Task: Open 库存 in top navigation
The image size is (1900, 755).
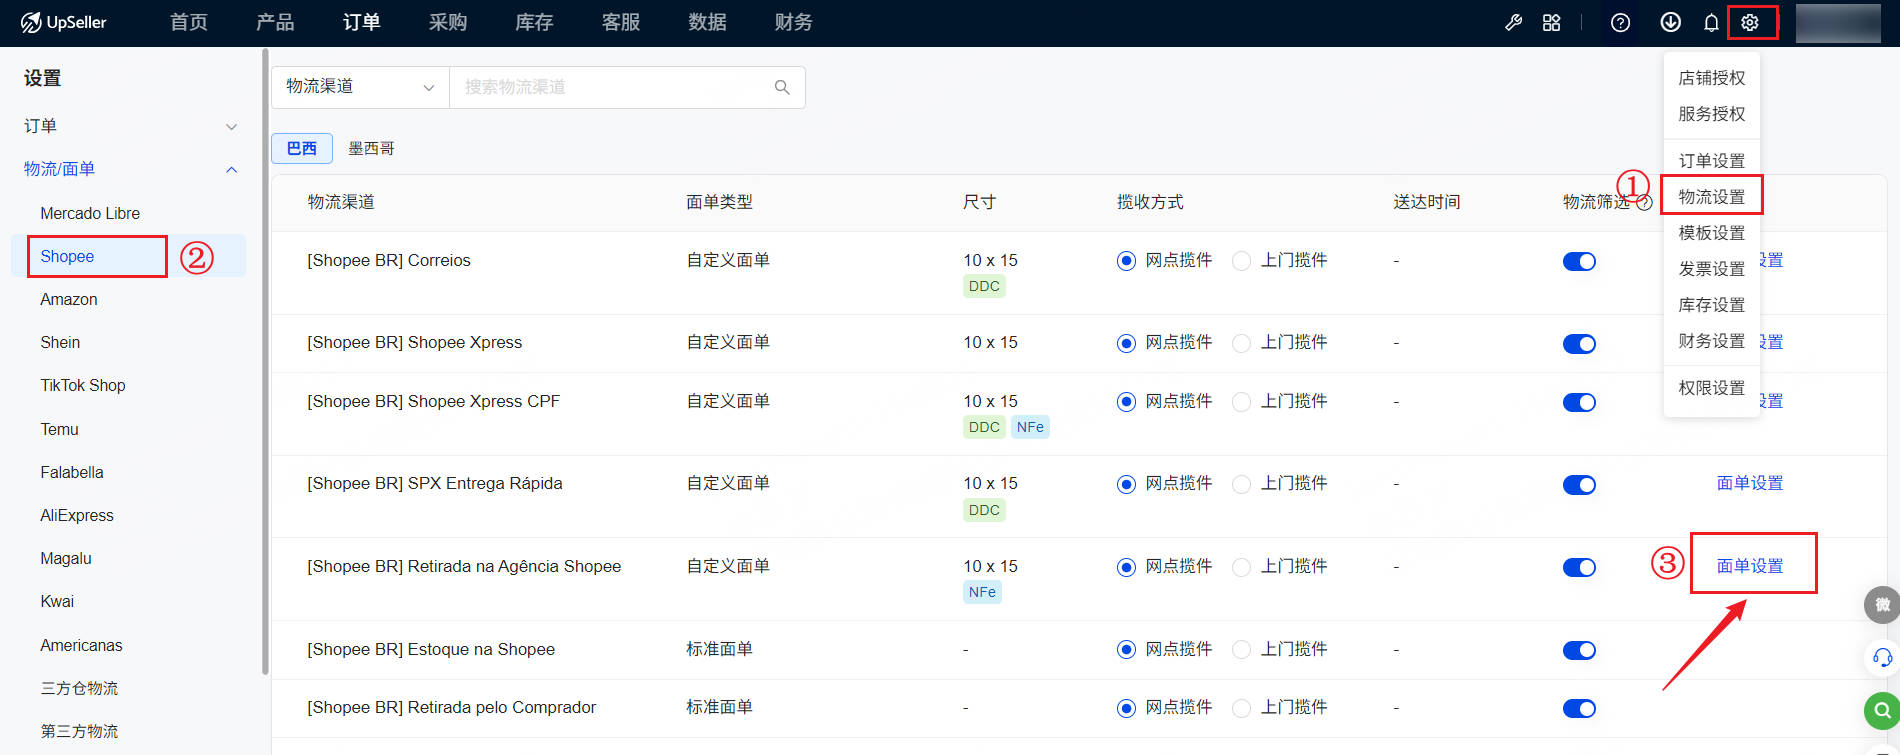Action: pos(534,22)
